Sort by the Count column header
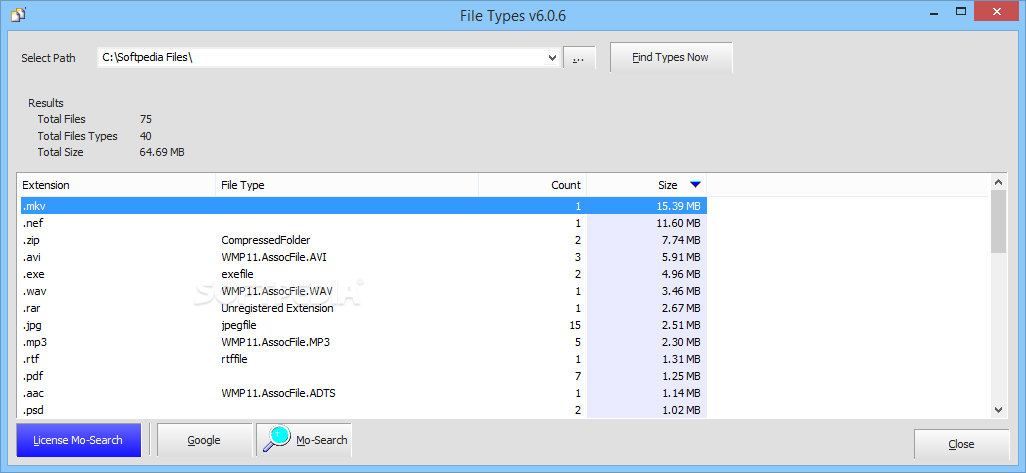The image size is (1026, 473). pos(533,185)
